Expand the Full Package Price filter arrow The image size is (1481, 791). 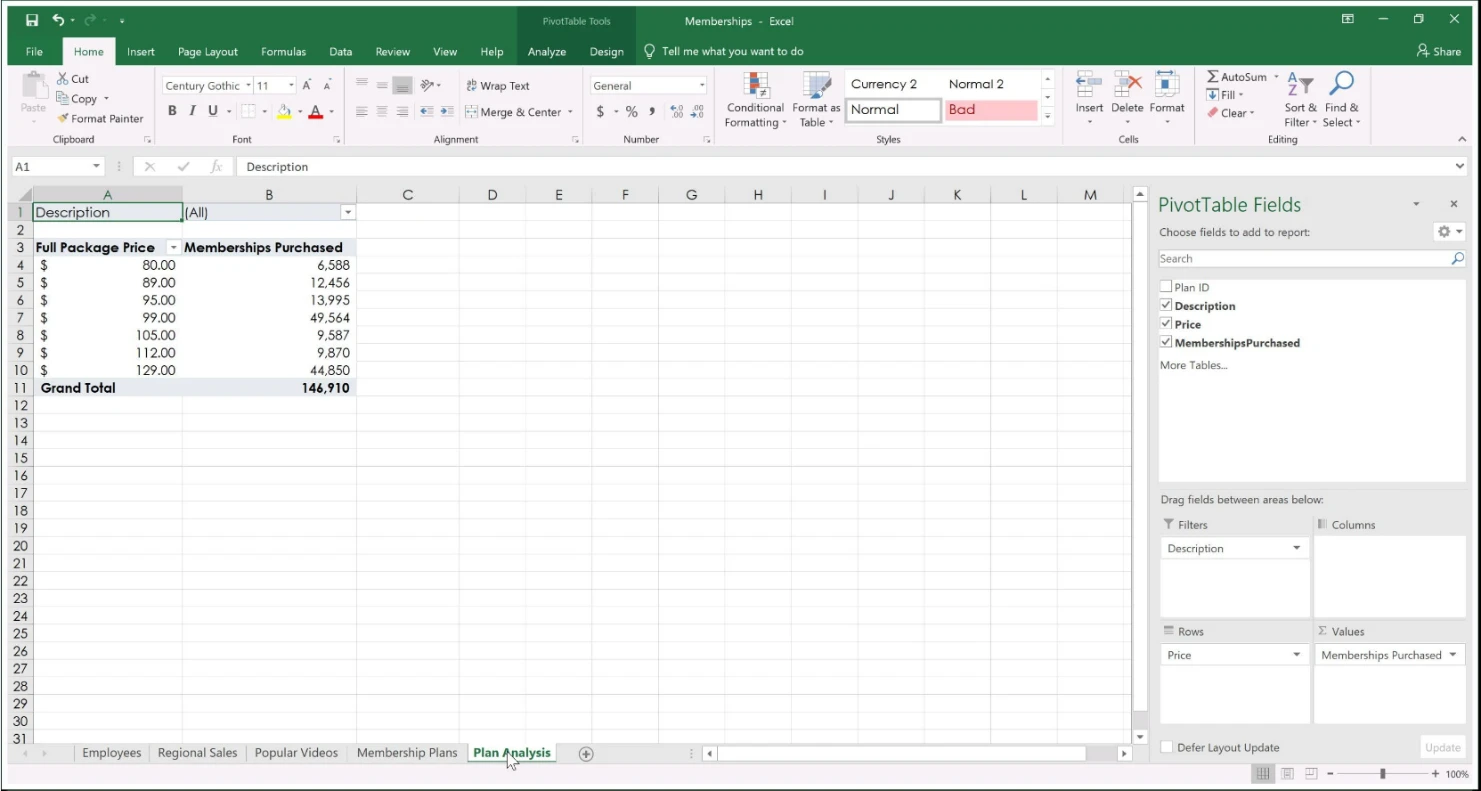172,247
